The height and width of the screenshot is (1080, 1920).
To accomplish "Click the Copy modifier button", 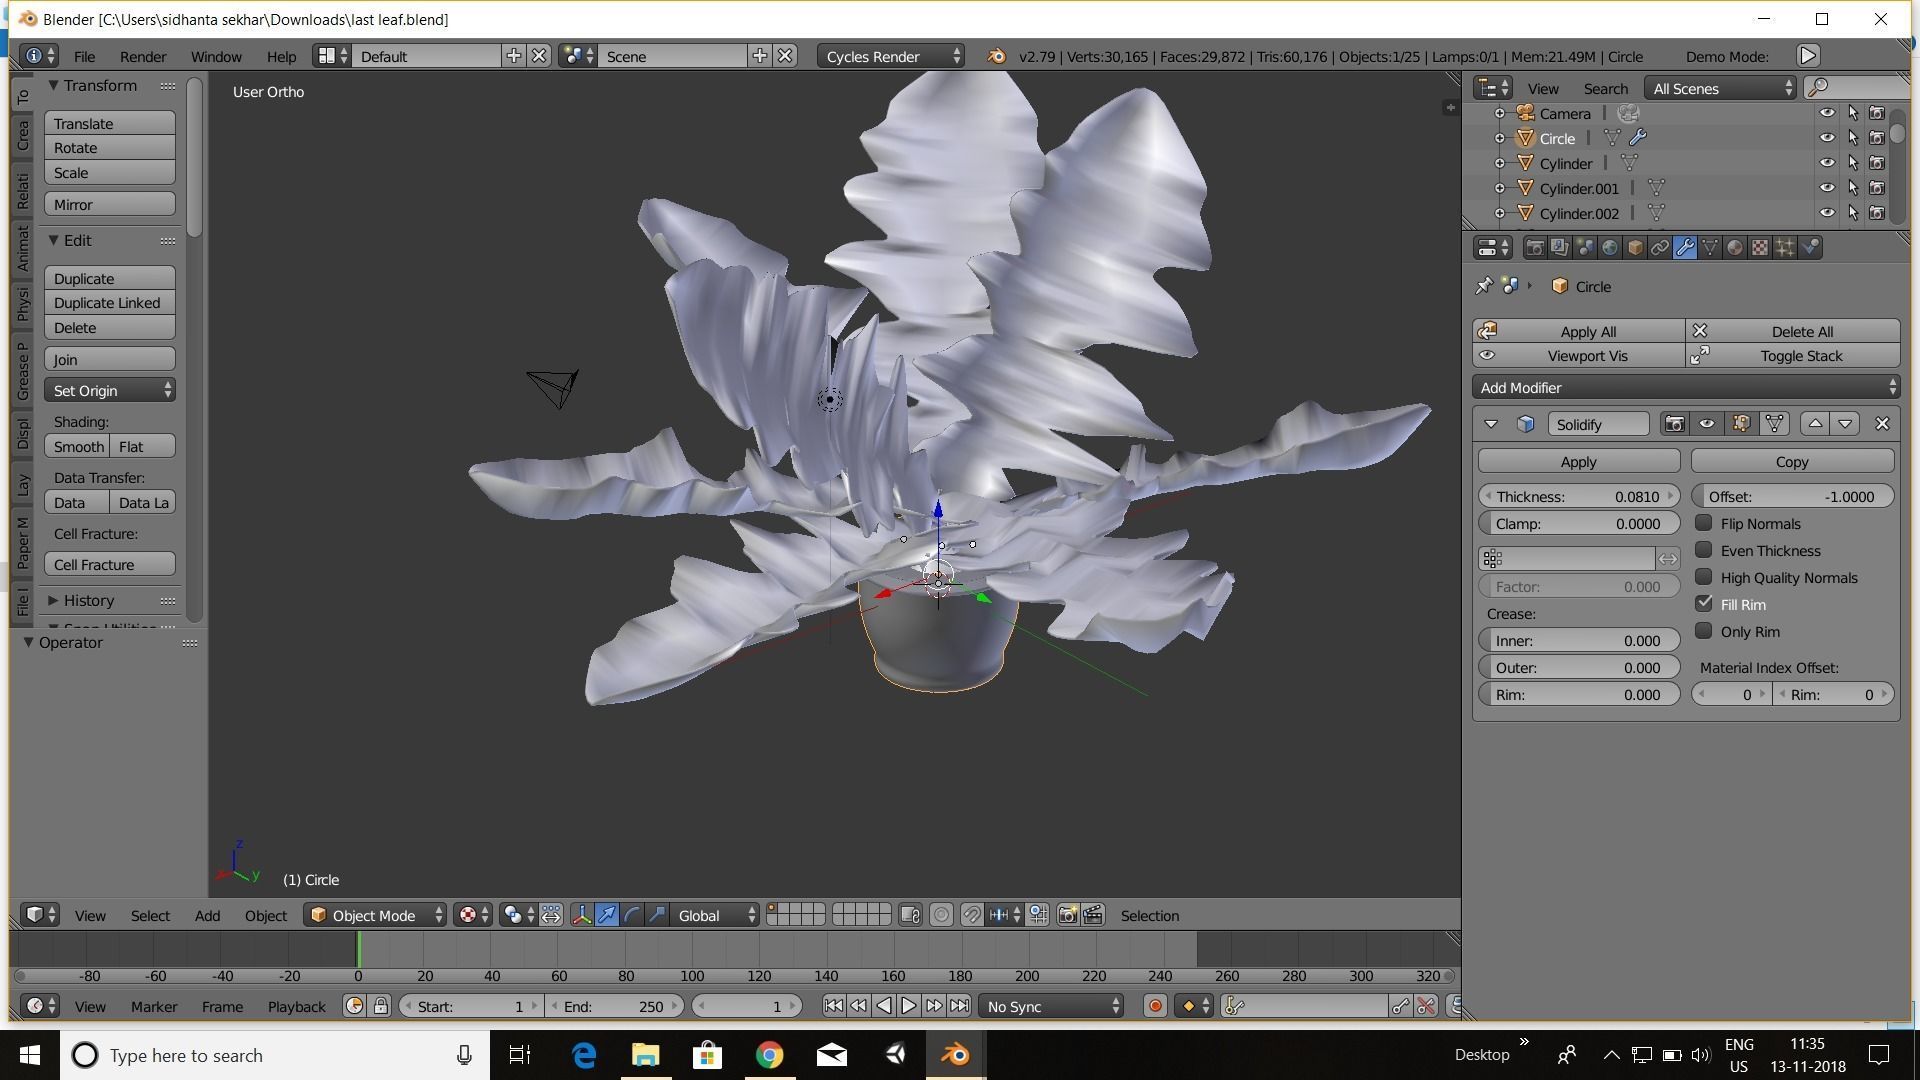I will (x=1792, y=461).
